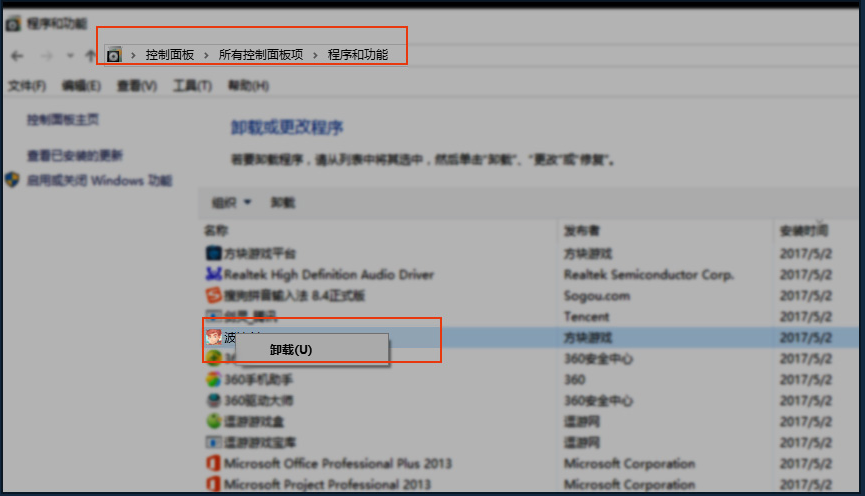Image resolution: width=865 pixels, height=496 pixels.
Task: Select the 360手机助手 icon in list
Action: click(x=213, y=380)
